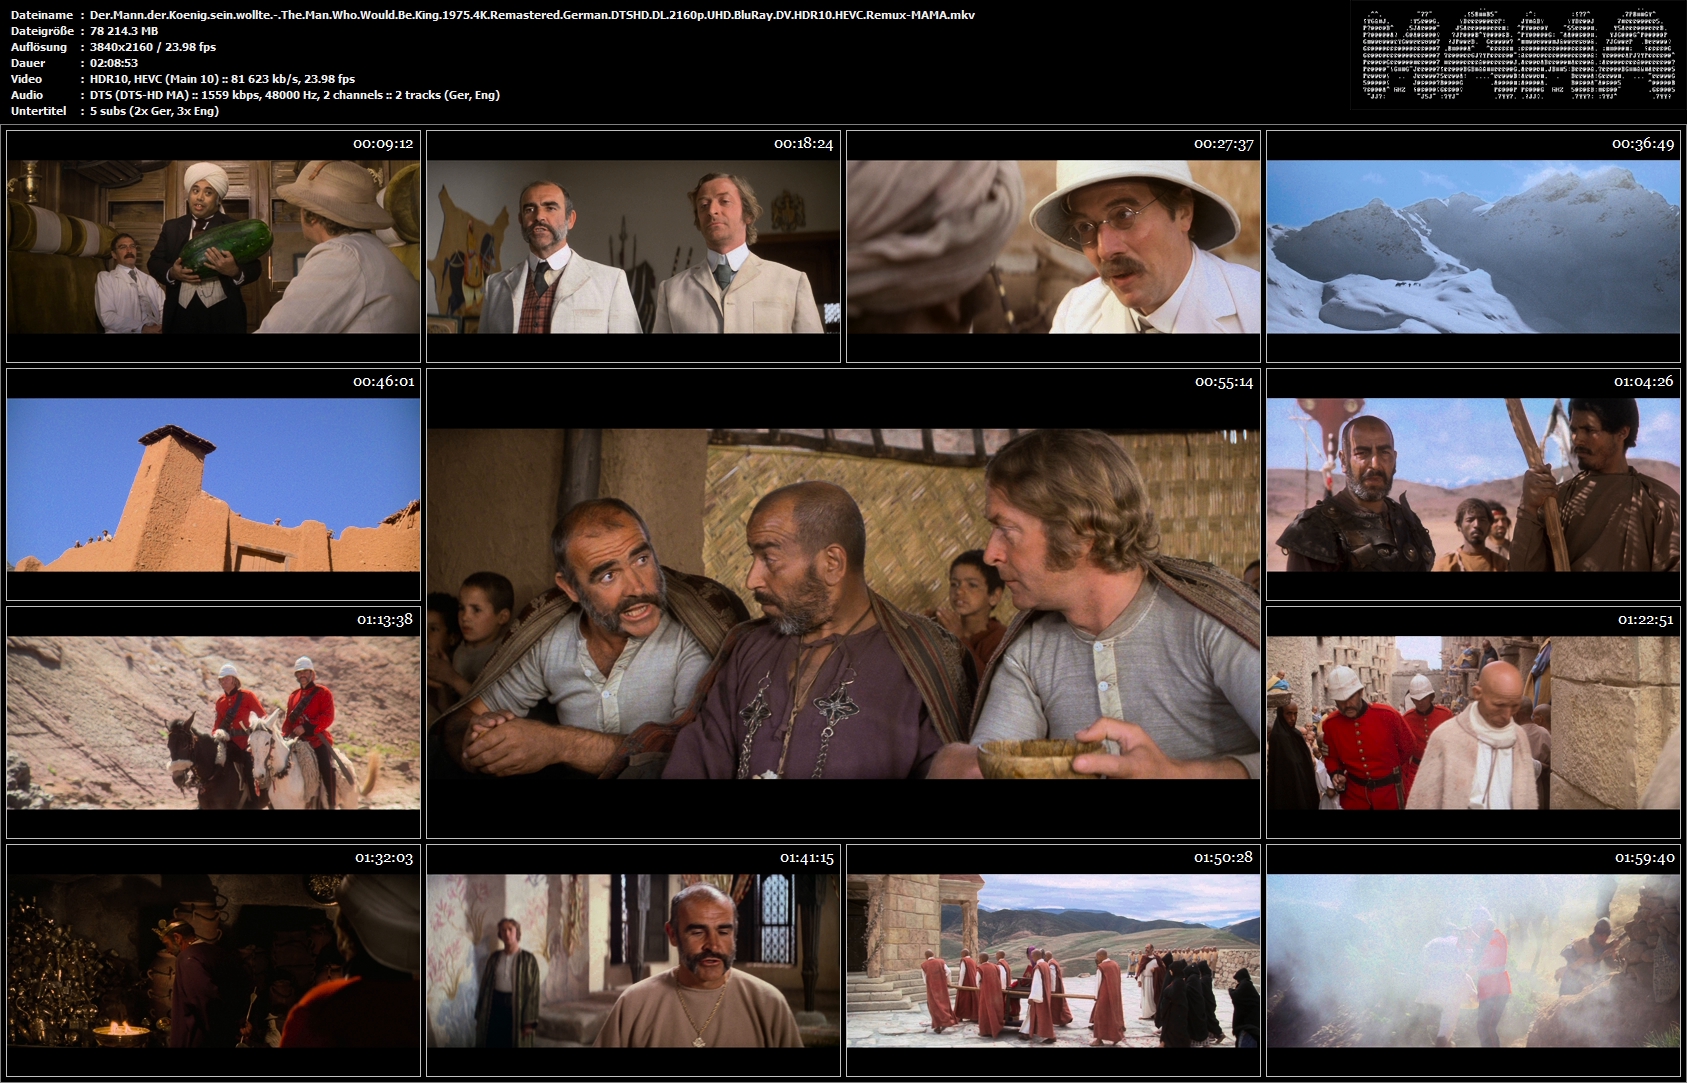Click the Dauer label

pos(28,63)
